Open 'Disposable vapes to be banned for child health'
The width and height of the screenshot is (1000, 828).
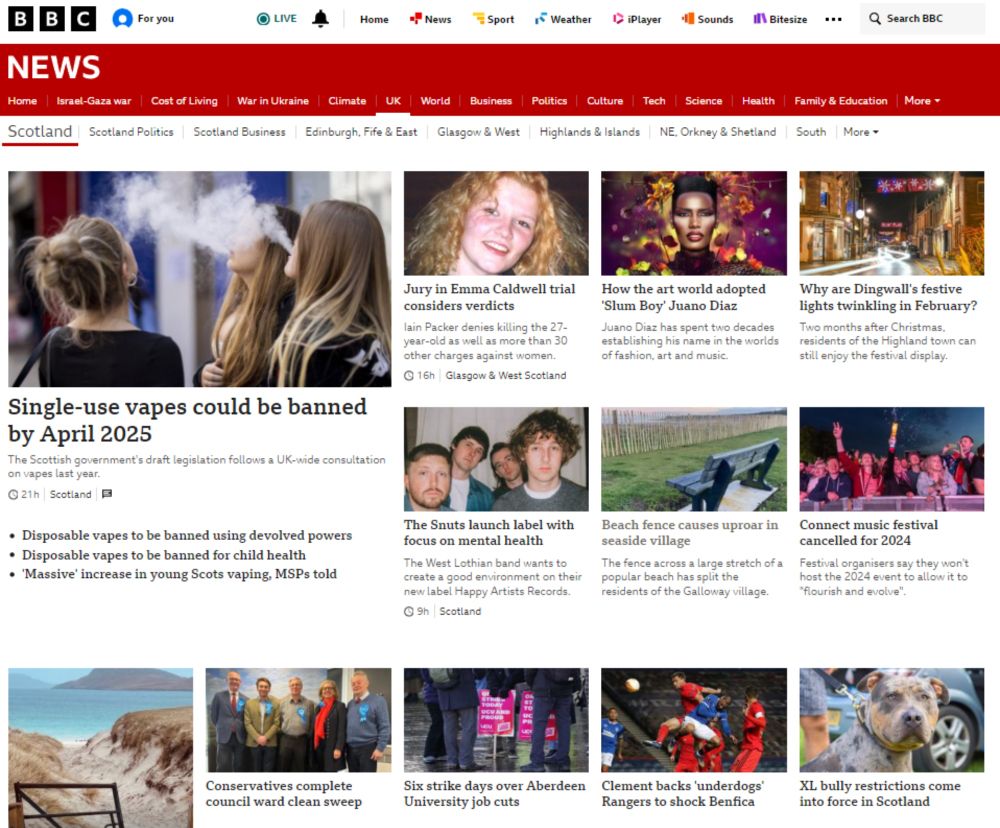click(164, 555)
